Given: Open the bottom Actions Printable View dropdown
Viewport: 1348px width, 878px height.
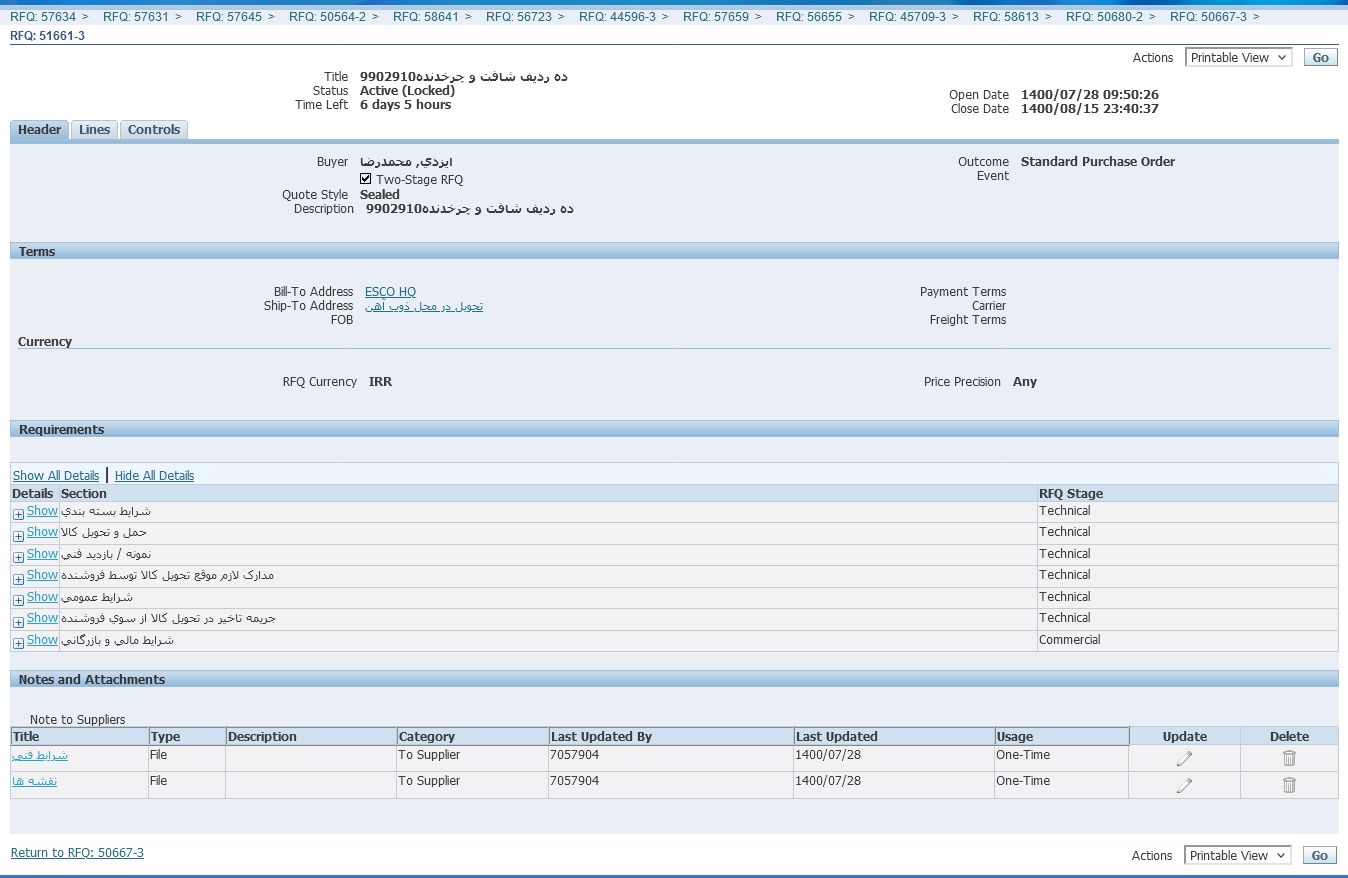Looking at the screenshot, I should [x=1238, y=855].
